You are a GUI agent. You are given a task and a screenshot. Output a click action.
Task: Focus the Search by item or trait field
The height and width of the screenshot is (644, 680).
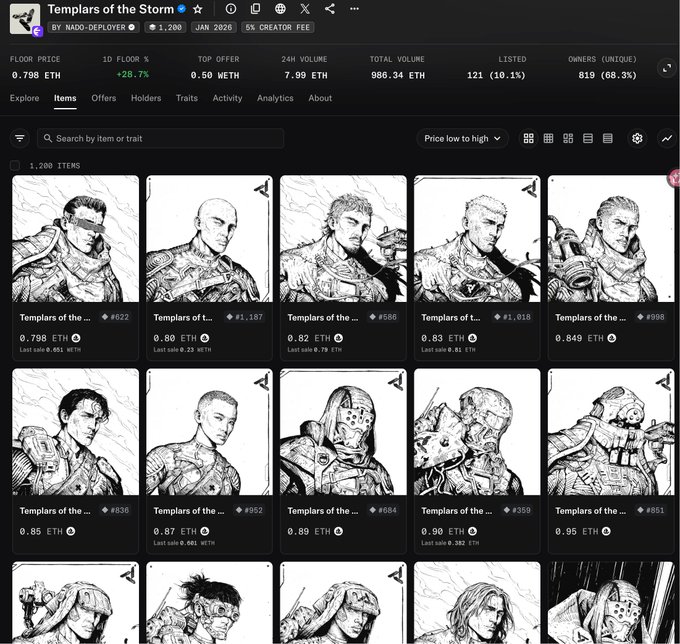[160, 138]
